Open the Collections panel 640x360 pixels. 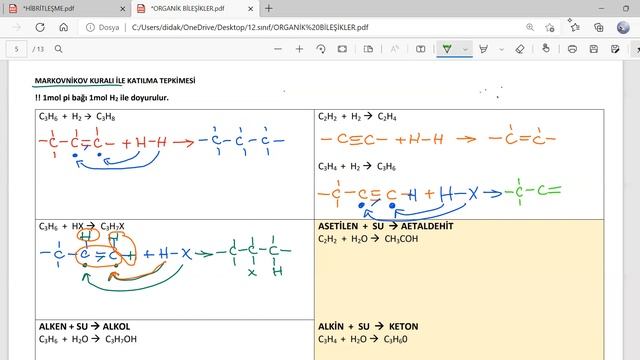[x=599, y=27]
